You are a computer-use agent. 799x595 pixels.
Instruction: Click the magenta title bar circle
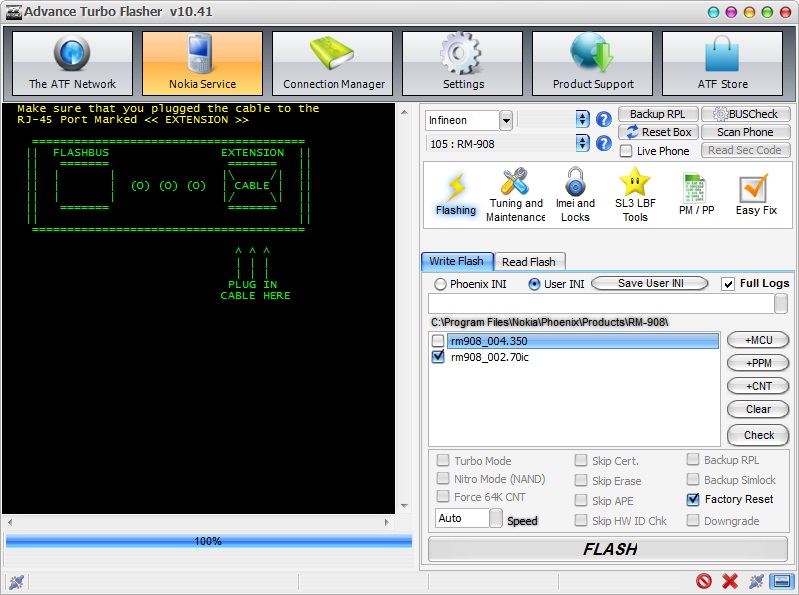click(731, 12)
